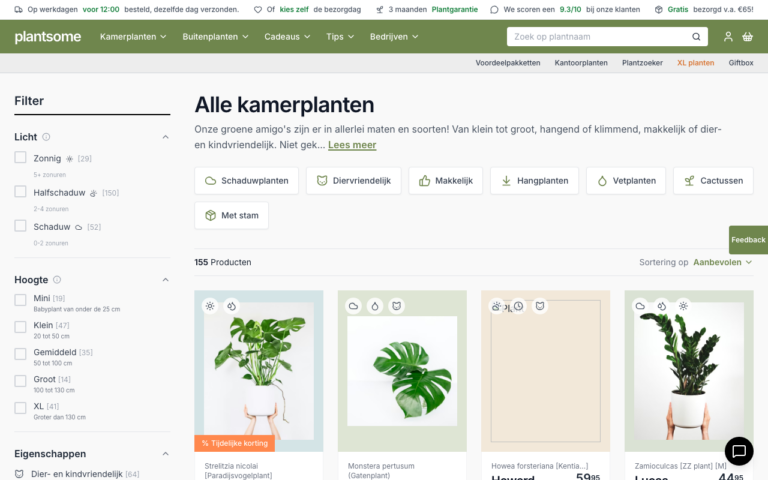The image size is (768, 480).
Task: Click the speech bubble icon near 9.3/10 rating
Action: pyautogui.click(x=494, y=9)
